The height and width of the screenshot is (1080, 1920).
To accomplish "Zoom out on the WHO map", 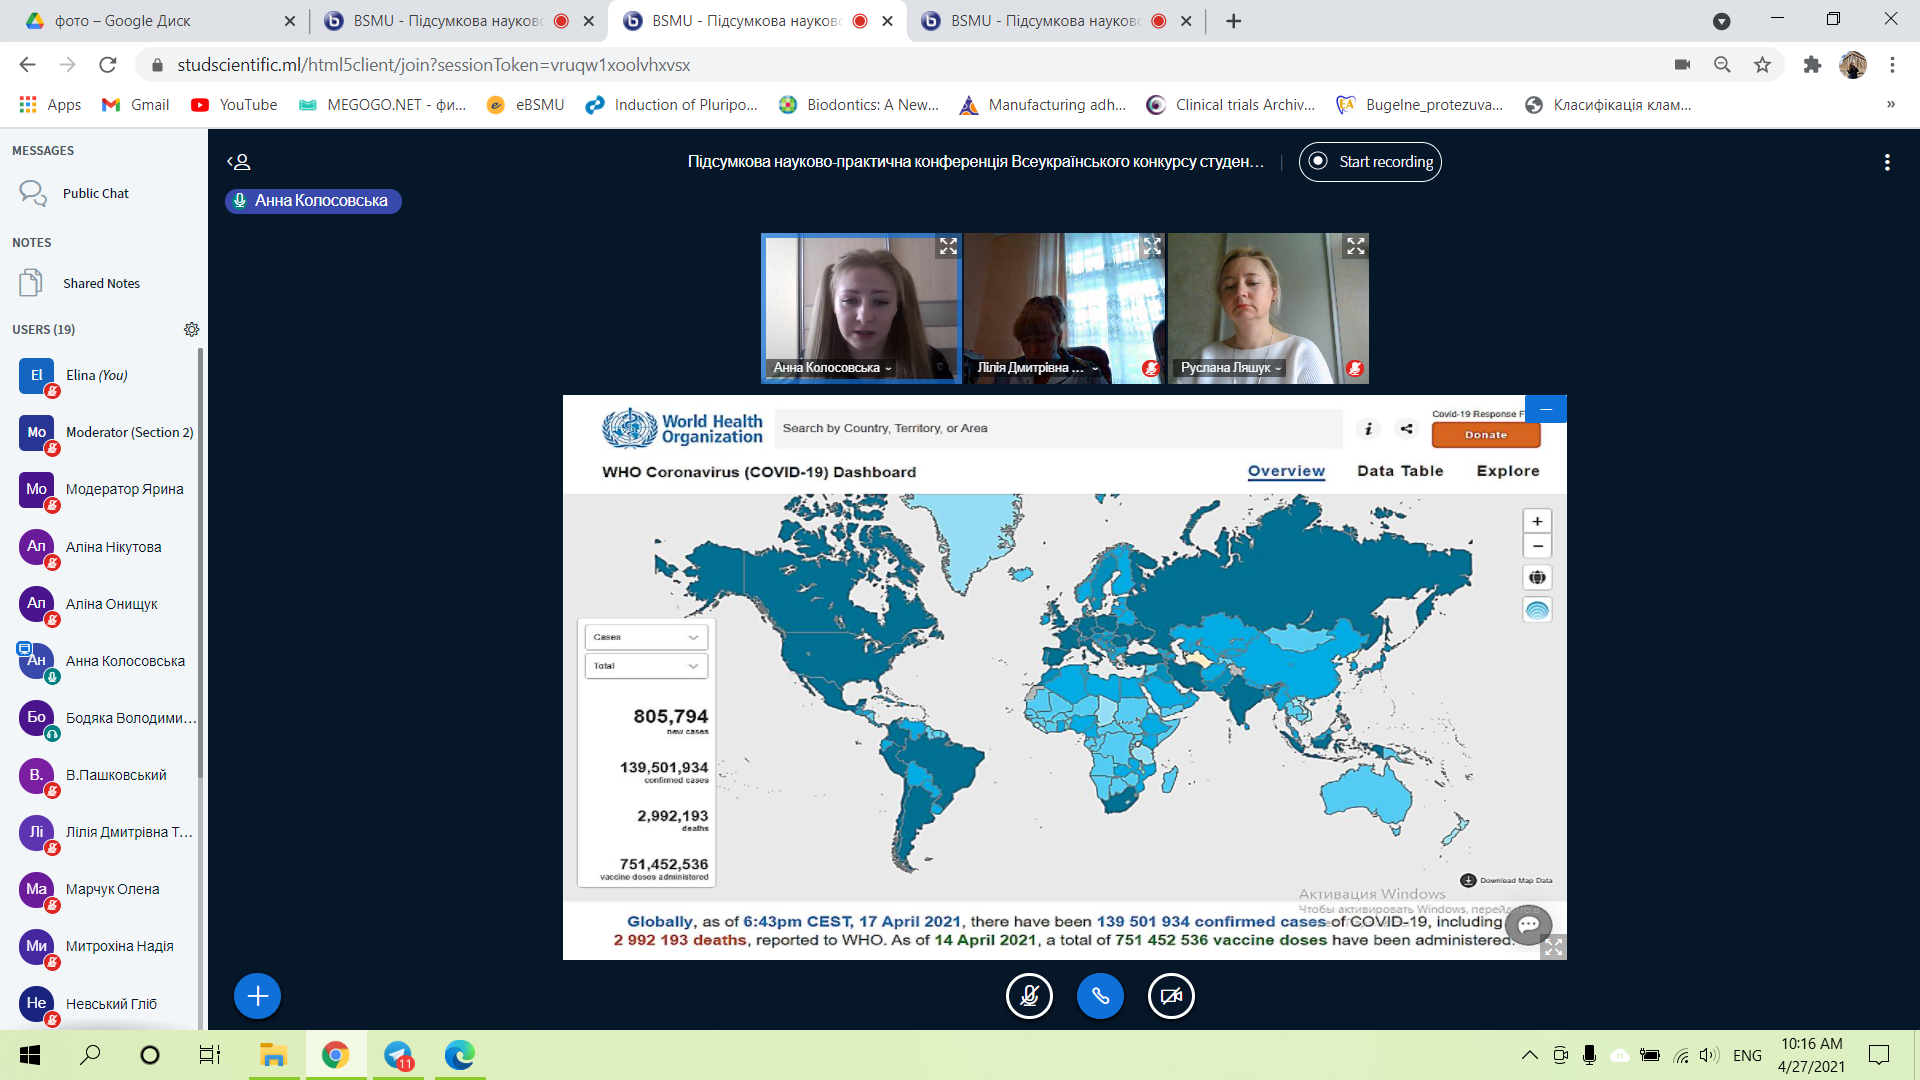I will tap(1537, 546).
